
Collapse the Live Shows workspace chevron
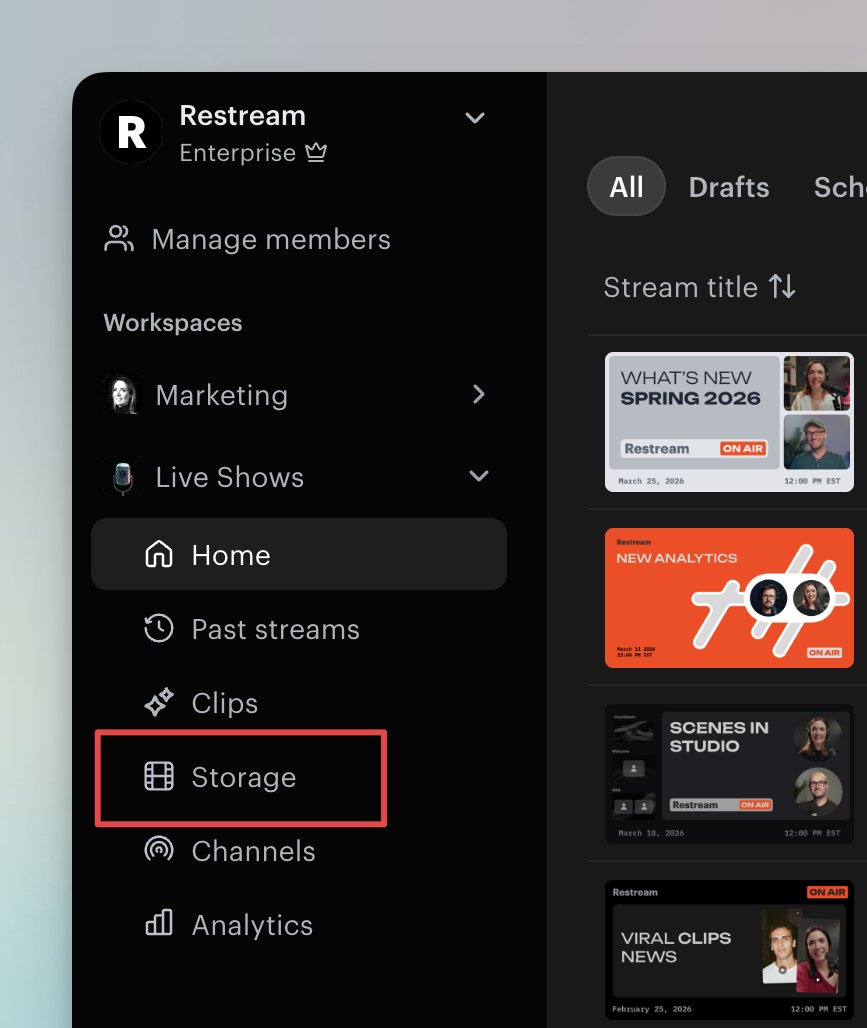[x=479, y=476]
